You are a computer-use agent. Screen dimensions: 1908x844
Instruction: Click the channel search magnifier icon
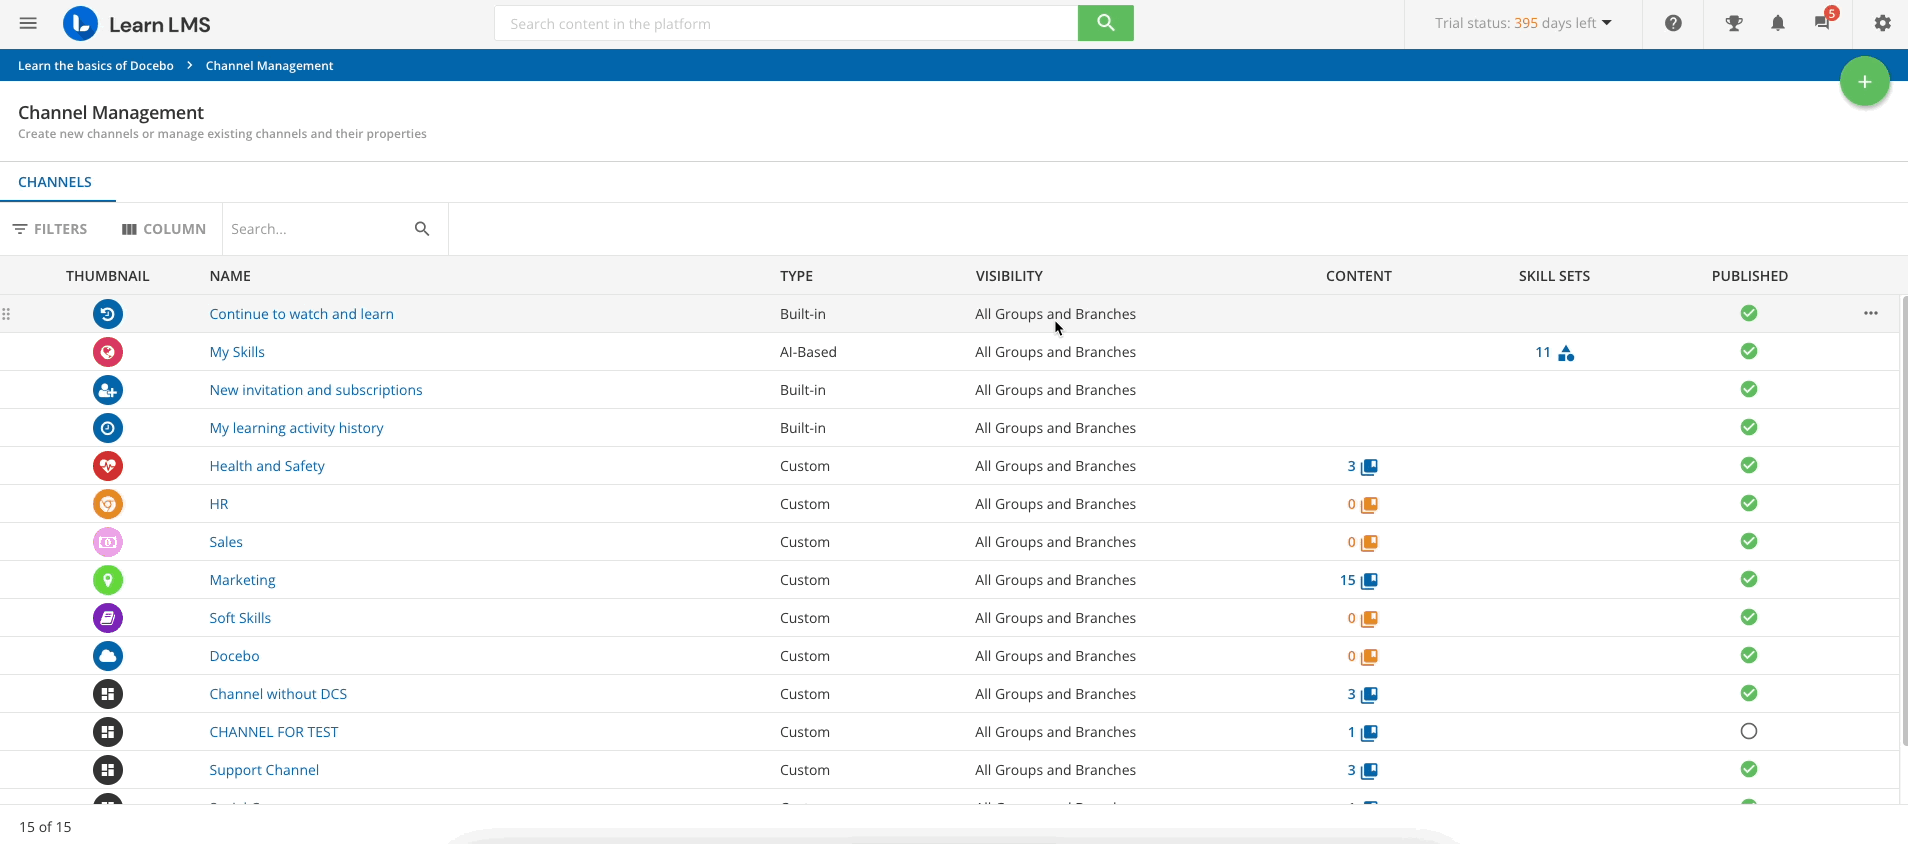(x=422, y=229)
